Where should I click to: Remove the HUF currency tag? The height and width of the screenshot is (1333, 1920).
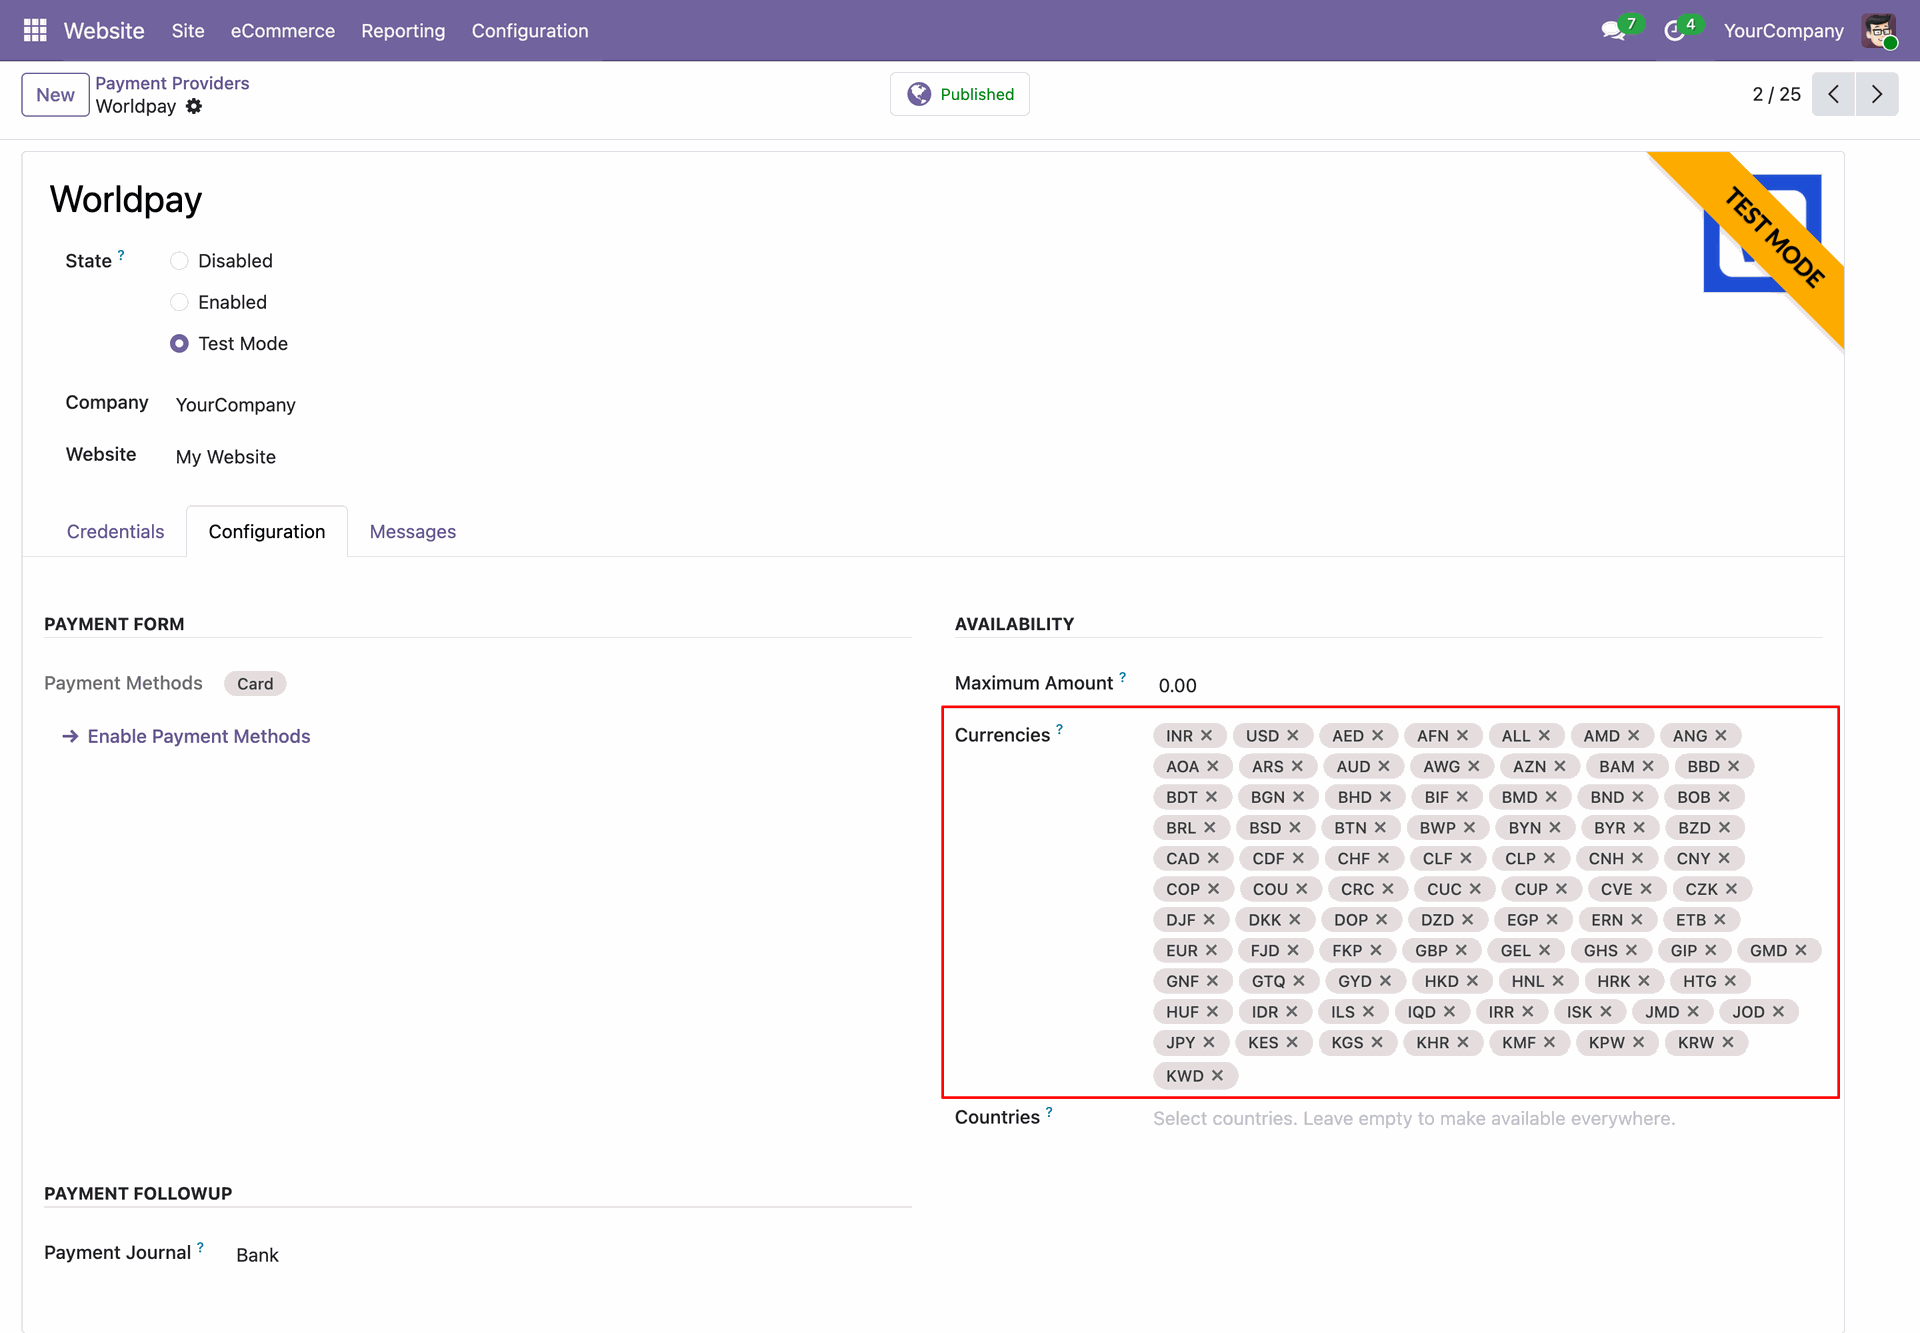1212,1011
